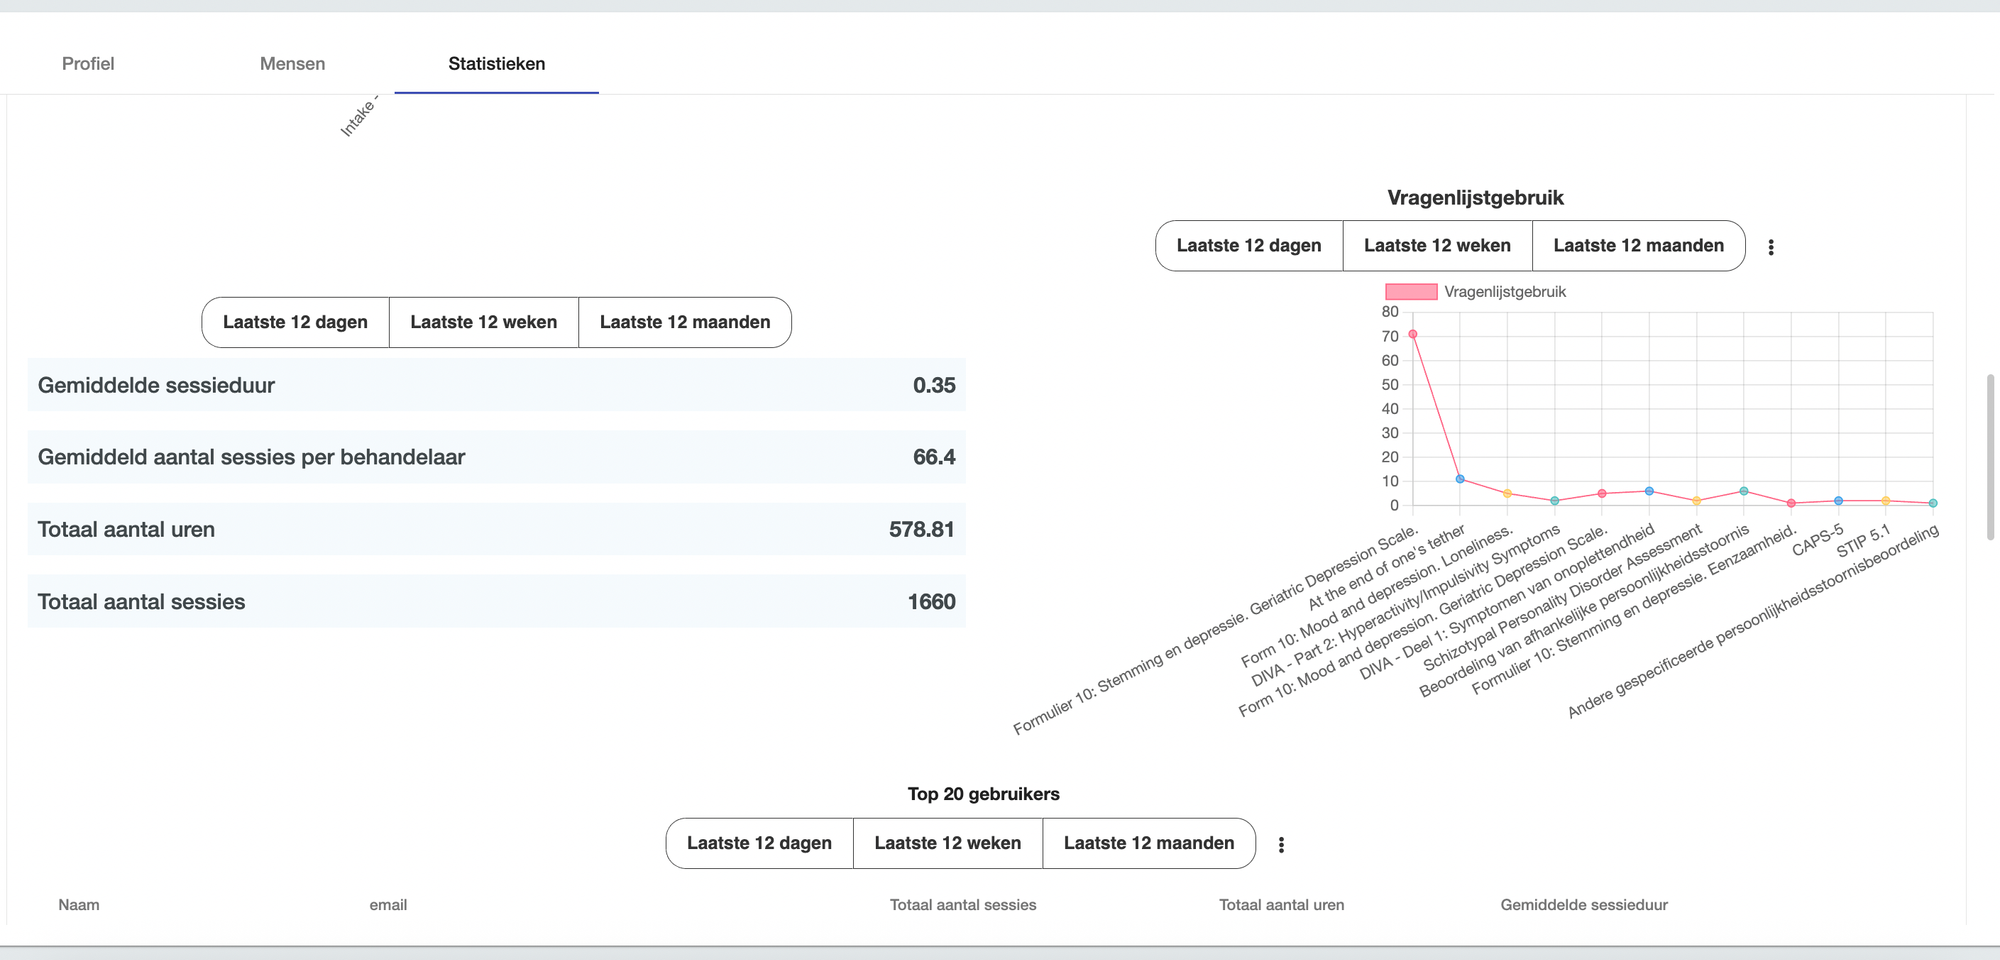Open the Top 20 gebruikers kebab menu
This screenshot has width=2000, height=960.
tap(1281, 845)
